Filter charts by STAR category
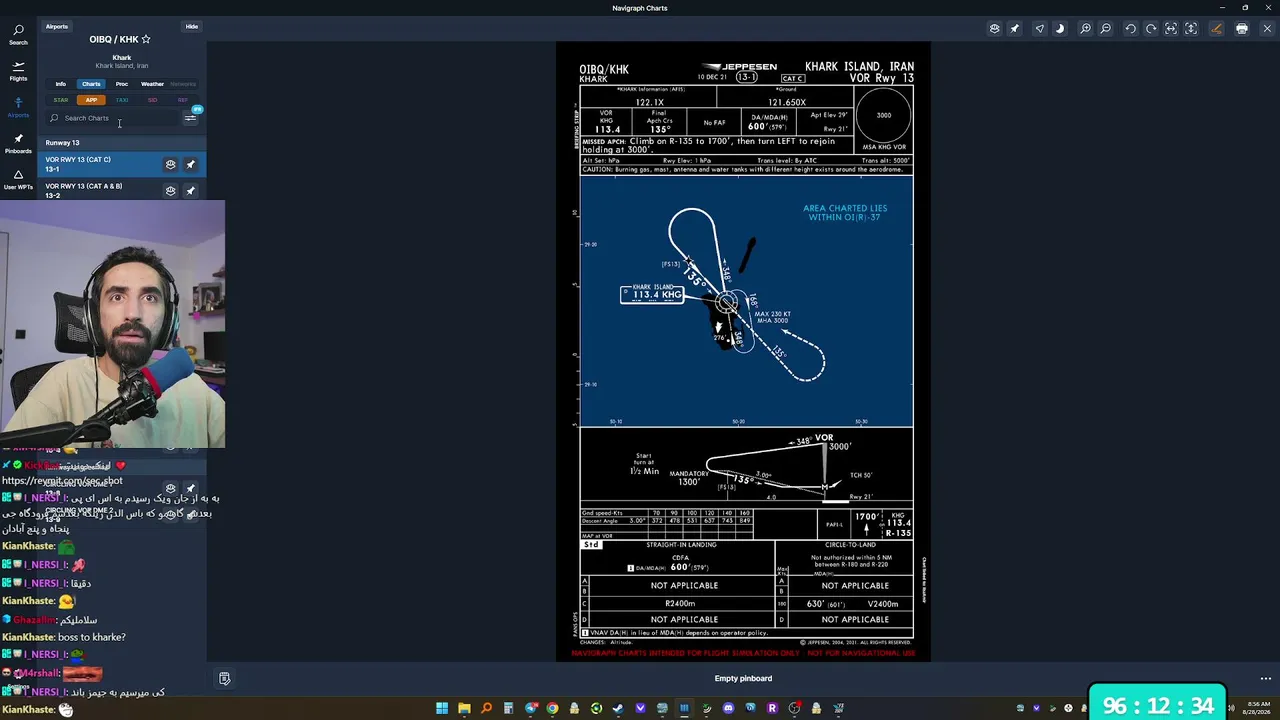The height and width of the screenshot is (720, 1280). 61,100
